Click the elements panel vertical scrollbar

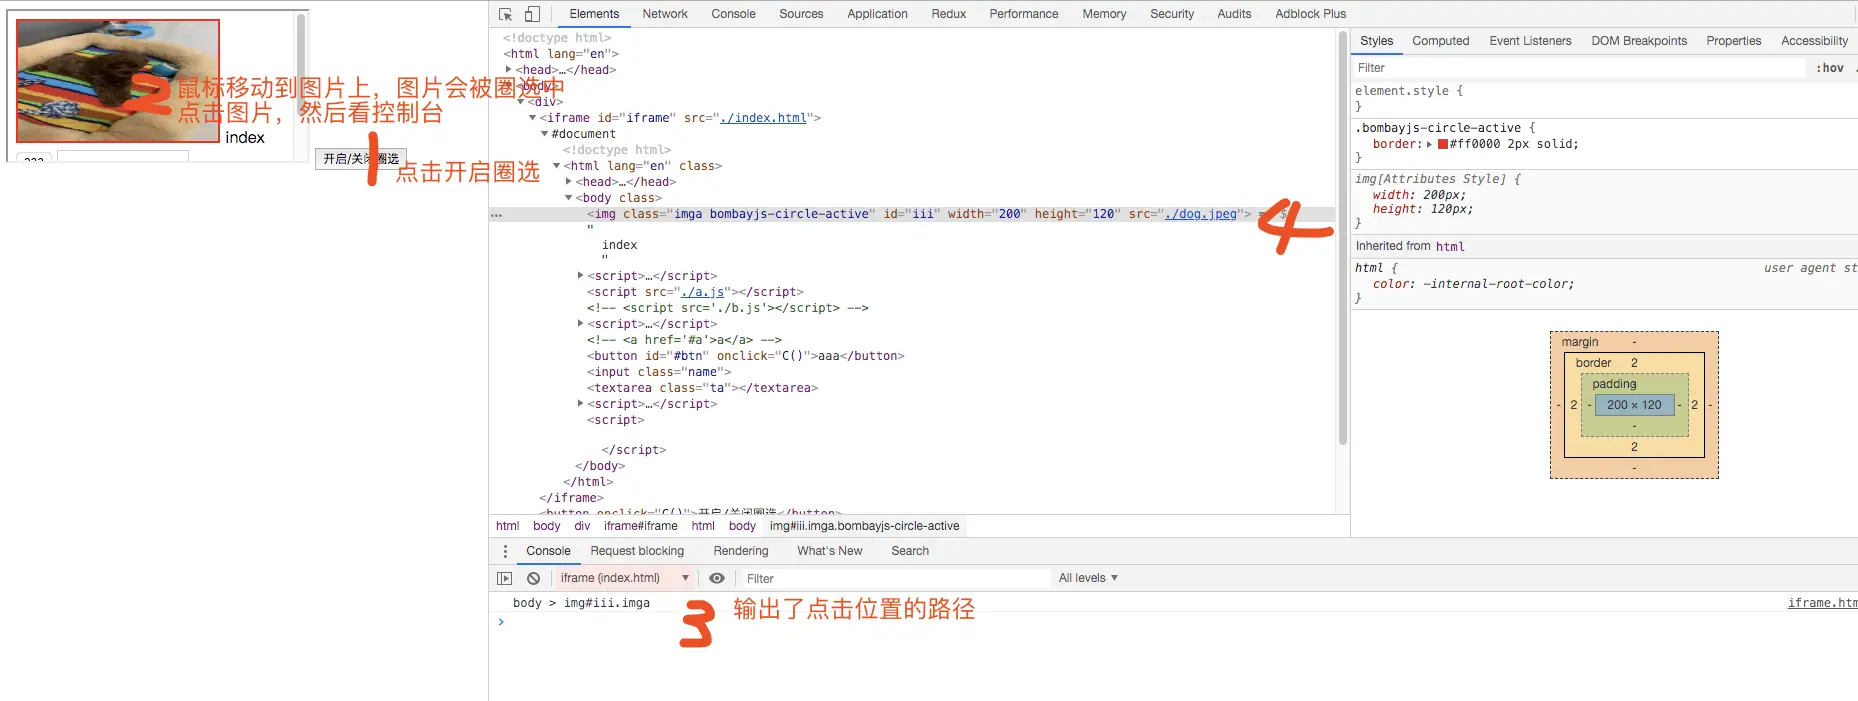(1342, 238)
